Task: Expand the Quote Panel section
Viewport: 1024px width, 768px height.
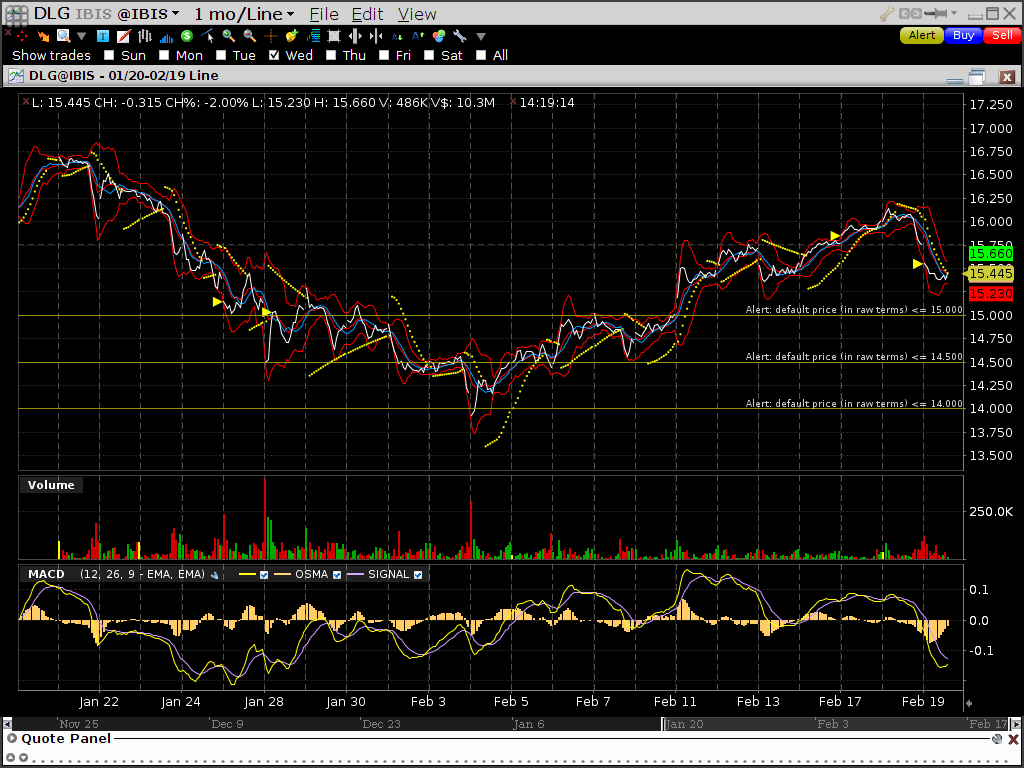Action: pos(12,739)
